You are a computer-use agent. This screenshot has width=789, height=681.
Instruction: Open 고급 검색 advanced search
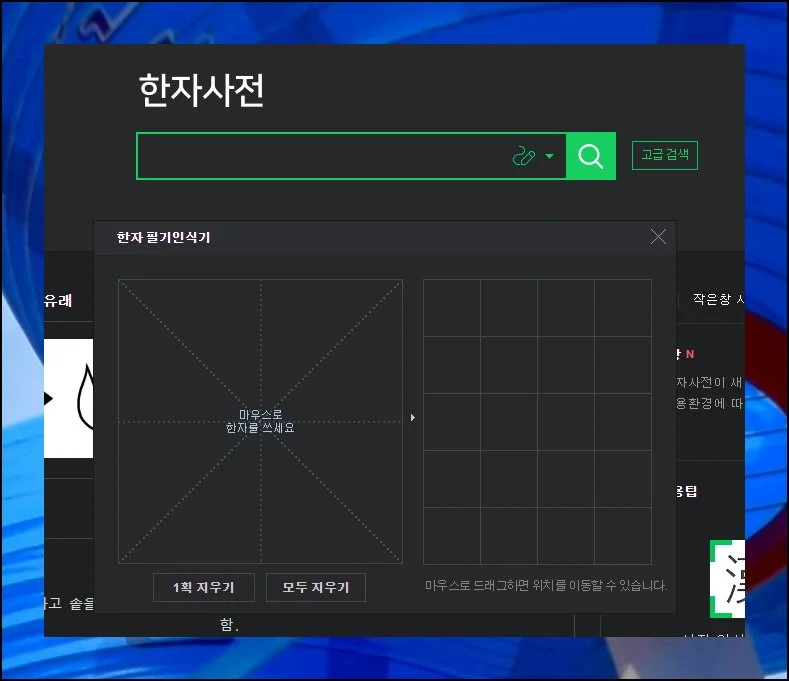point(664,156)
